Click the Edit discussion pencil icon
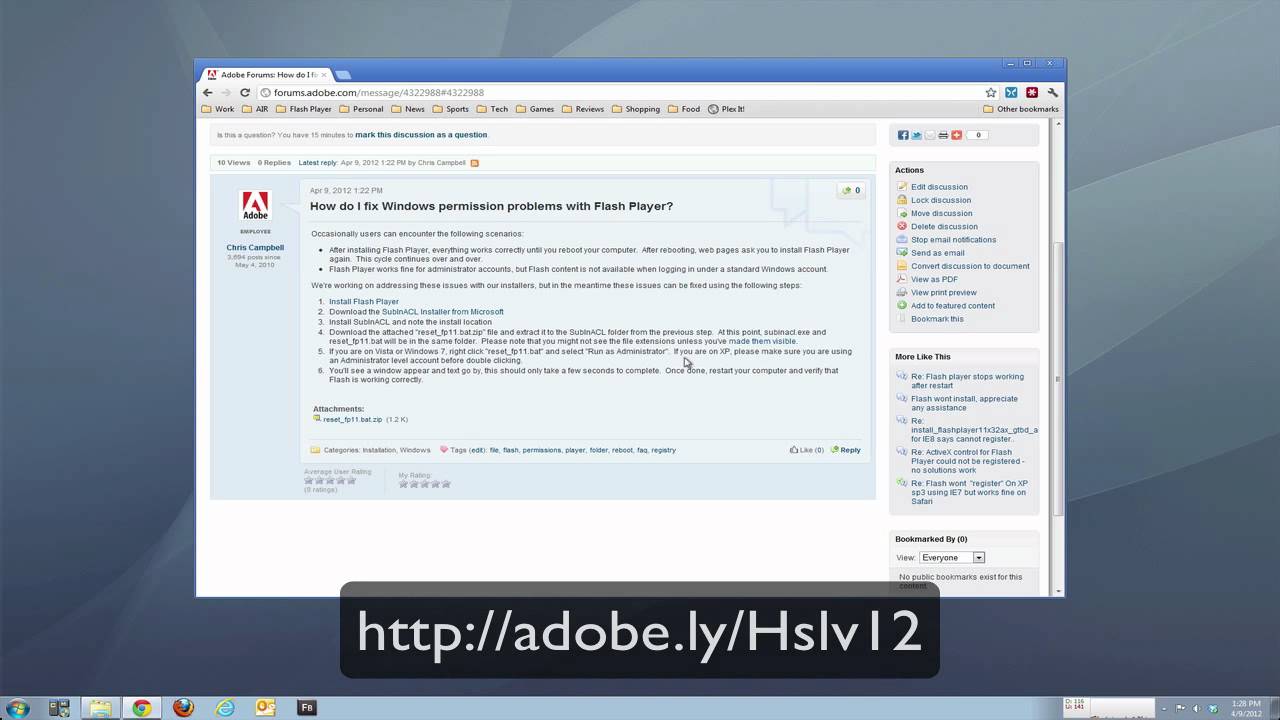The image size is (1280, 720). click(902, 187)
